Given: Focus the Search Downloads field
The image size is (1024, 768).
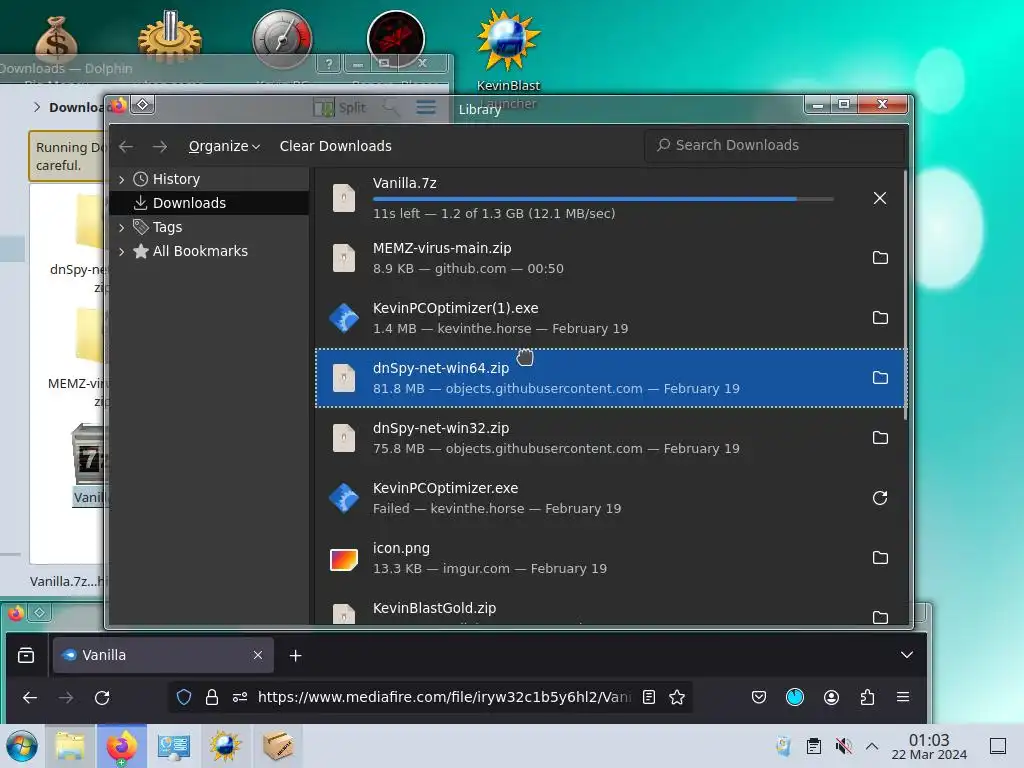Looking at the screenshot, I should pos(775,145).
